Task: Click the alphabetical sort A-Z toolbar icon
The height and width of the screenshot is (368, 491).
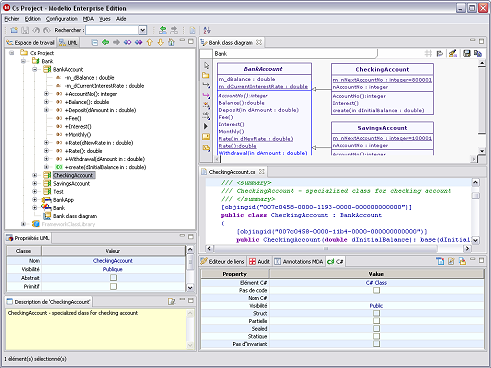Action: [x=207, y=30]
